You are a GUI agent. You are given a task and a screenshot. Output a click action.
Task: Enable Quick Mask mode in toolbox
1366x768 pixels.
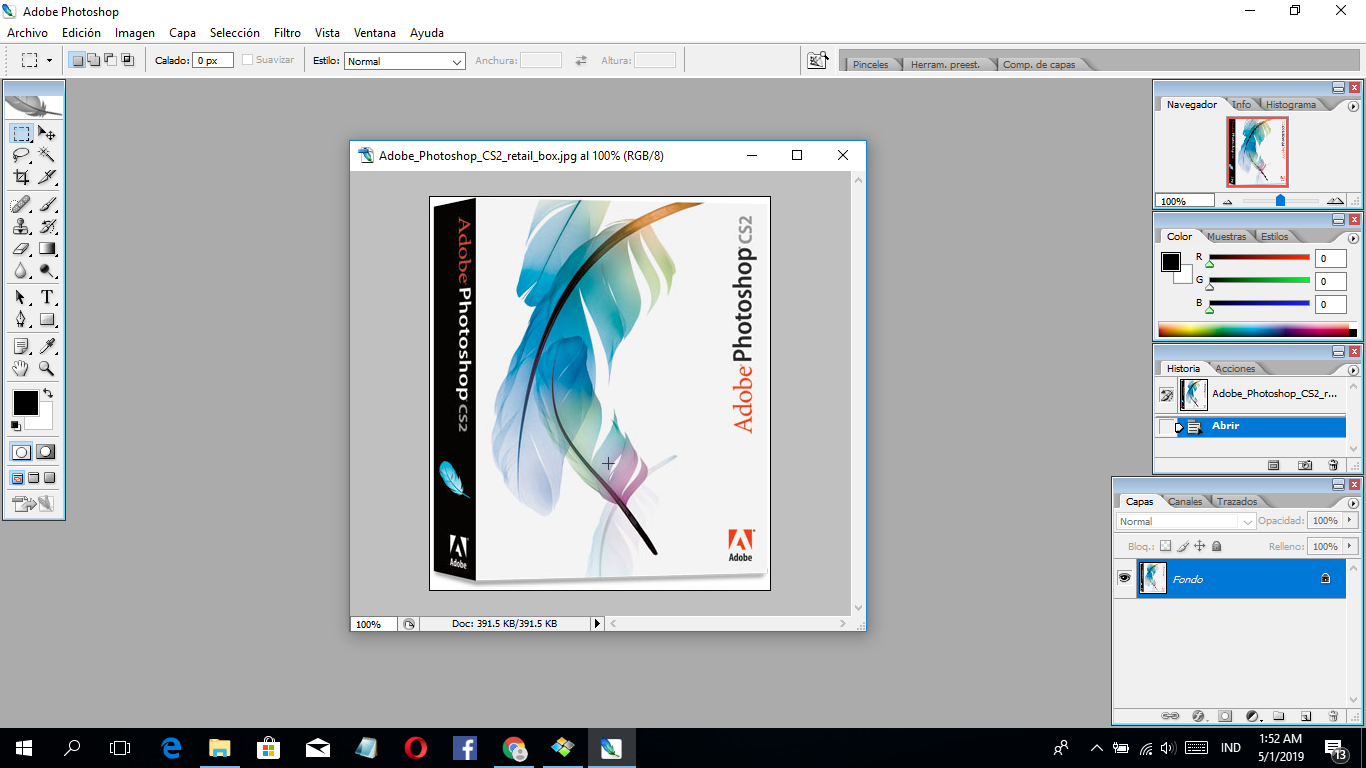coord(46,452)
